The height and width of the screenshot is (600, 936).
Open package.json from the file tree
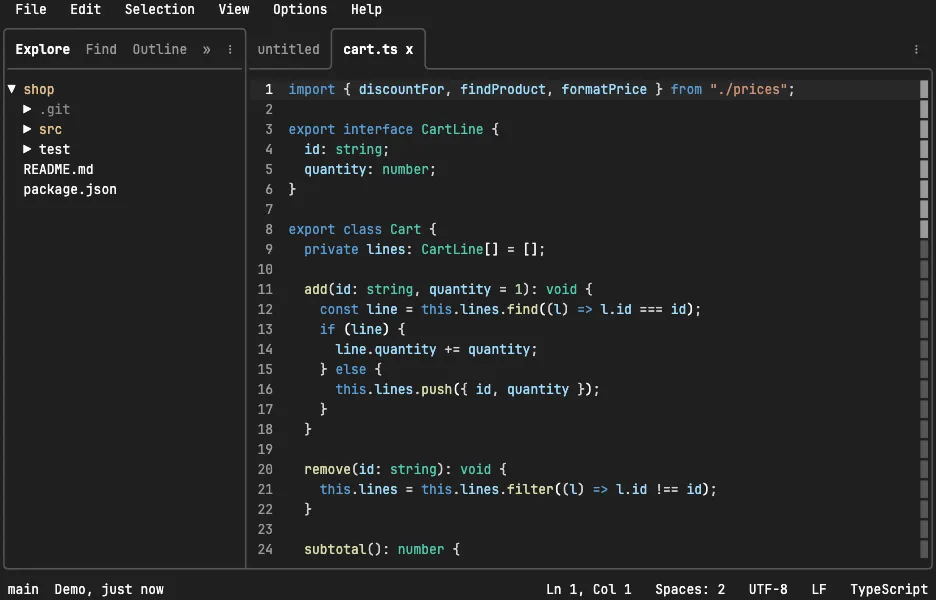(x=70, y=189)
